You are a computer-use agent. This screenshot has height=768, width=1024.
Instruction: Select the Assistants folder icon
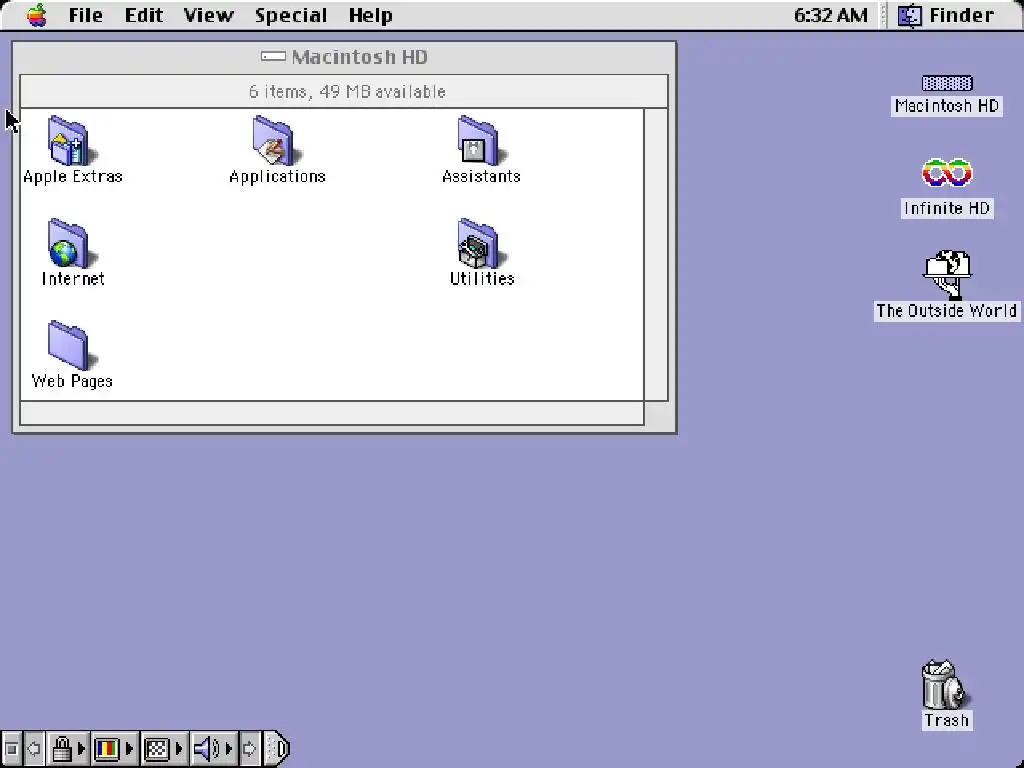[x=480, y=140]
